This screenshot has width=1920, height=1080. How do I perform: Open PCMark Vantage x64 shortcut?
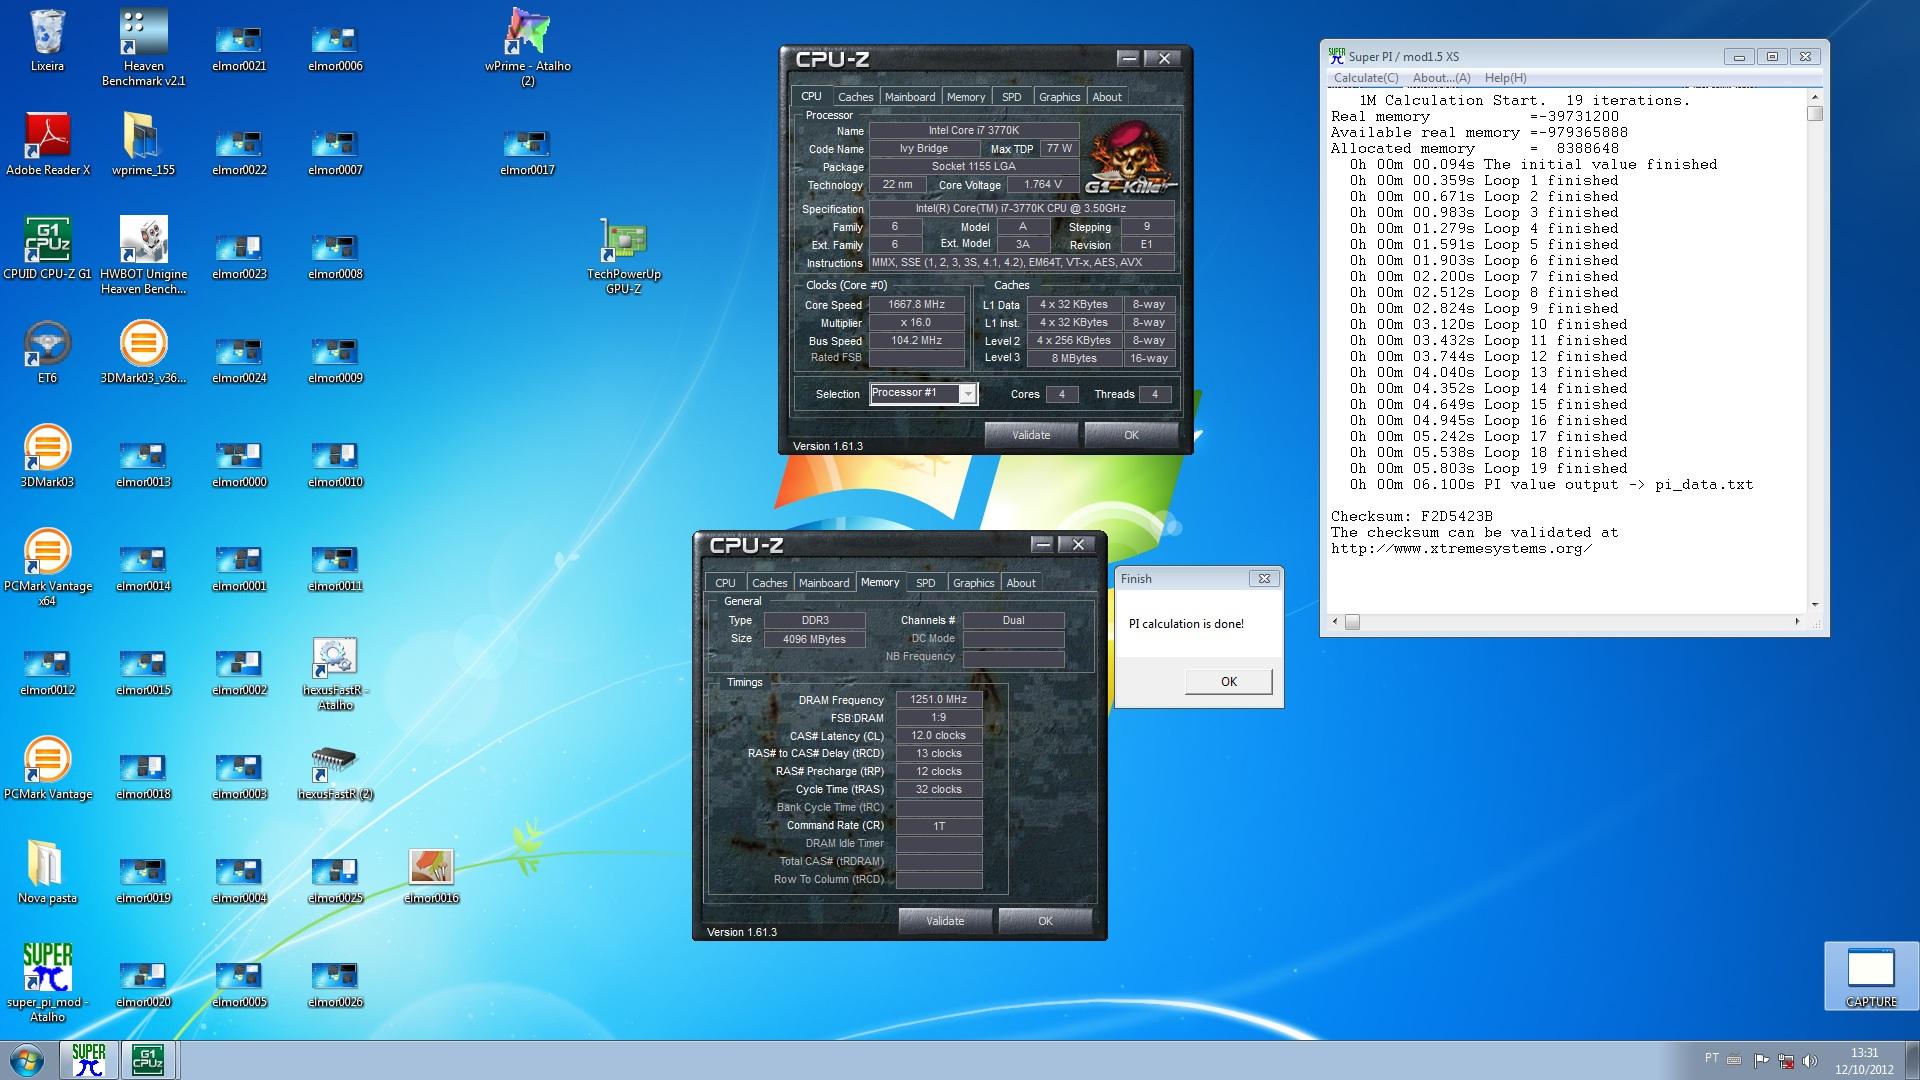(47, 568)
